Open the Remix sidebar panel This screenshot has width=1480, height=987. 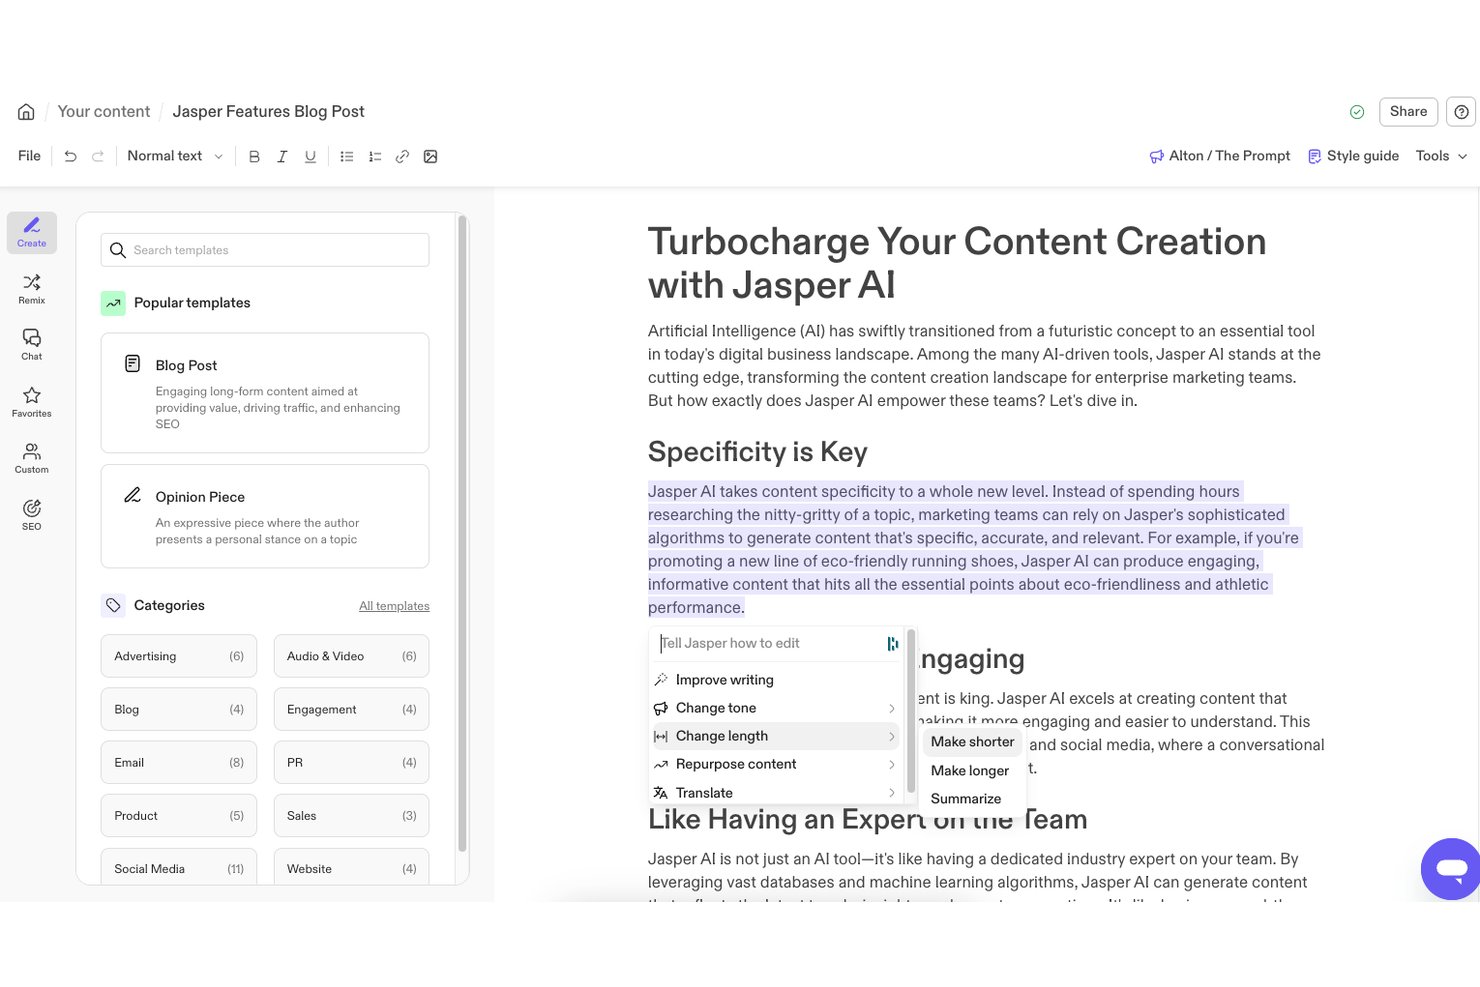point(32,289)
